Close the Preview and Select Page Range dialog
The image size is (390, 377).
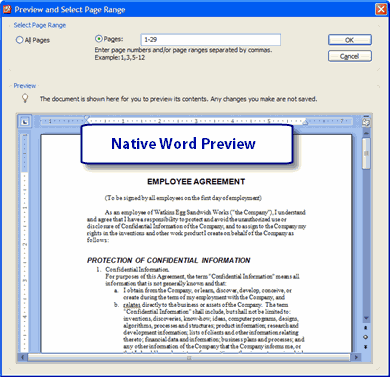(x=381, y=9)
